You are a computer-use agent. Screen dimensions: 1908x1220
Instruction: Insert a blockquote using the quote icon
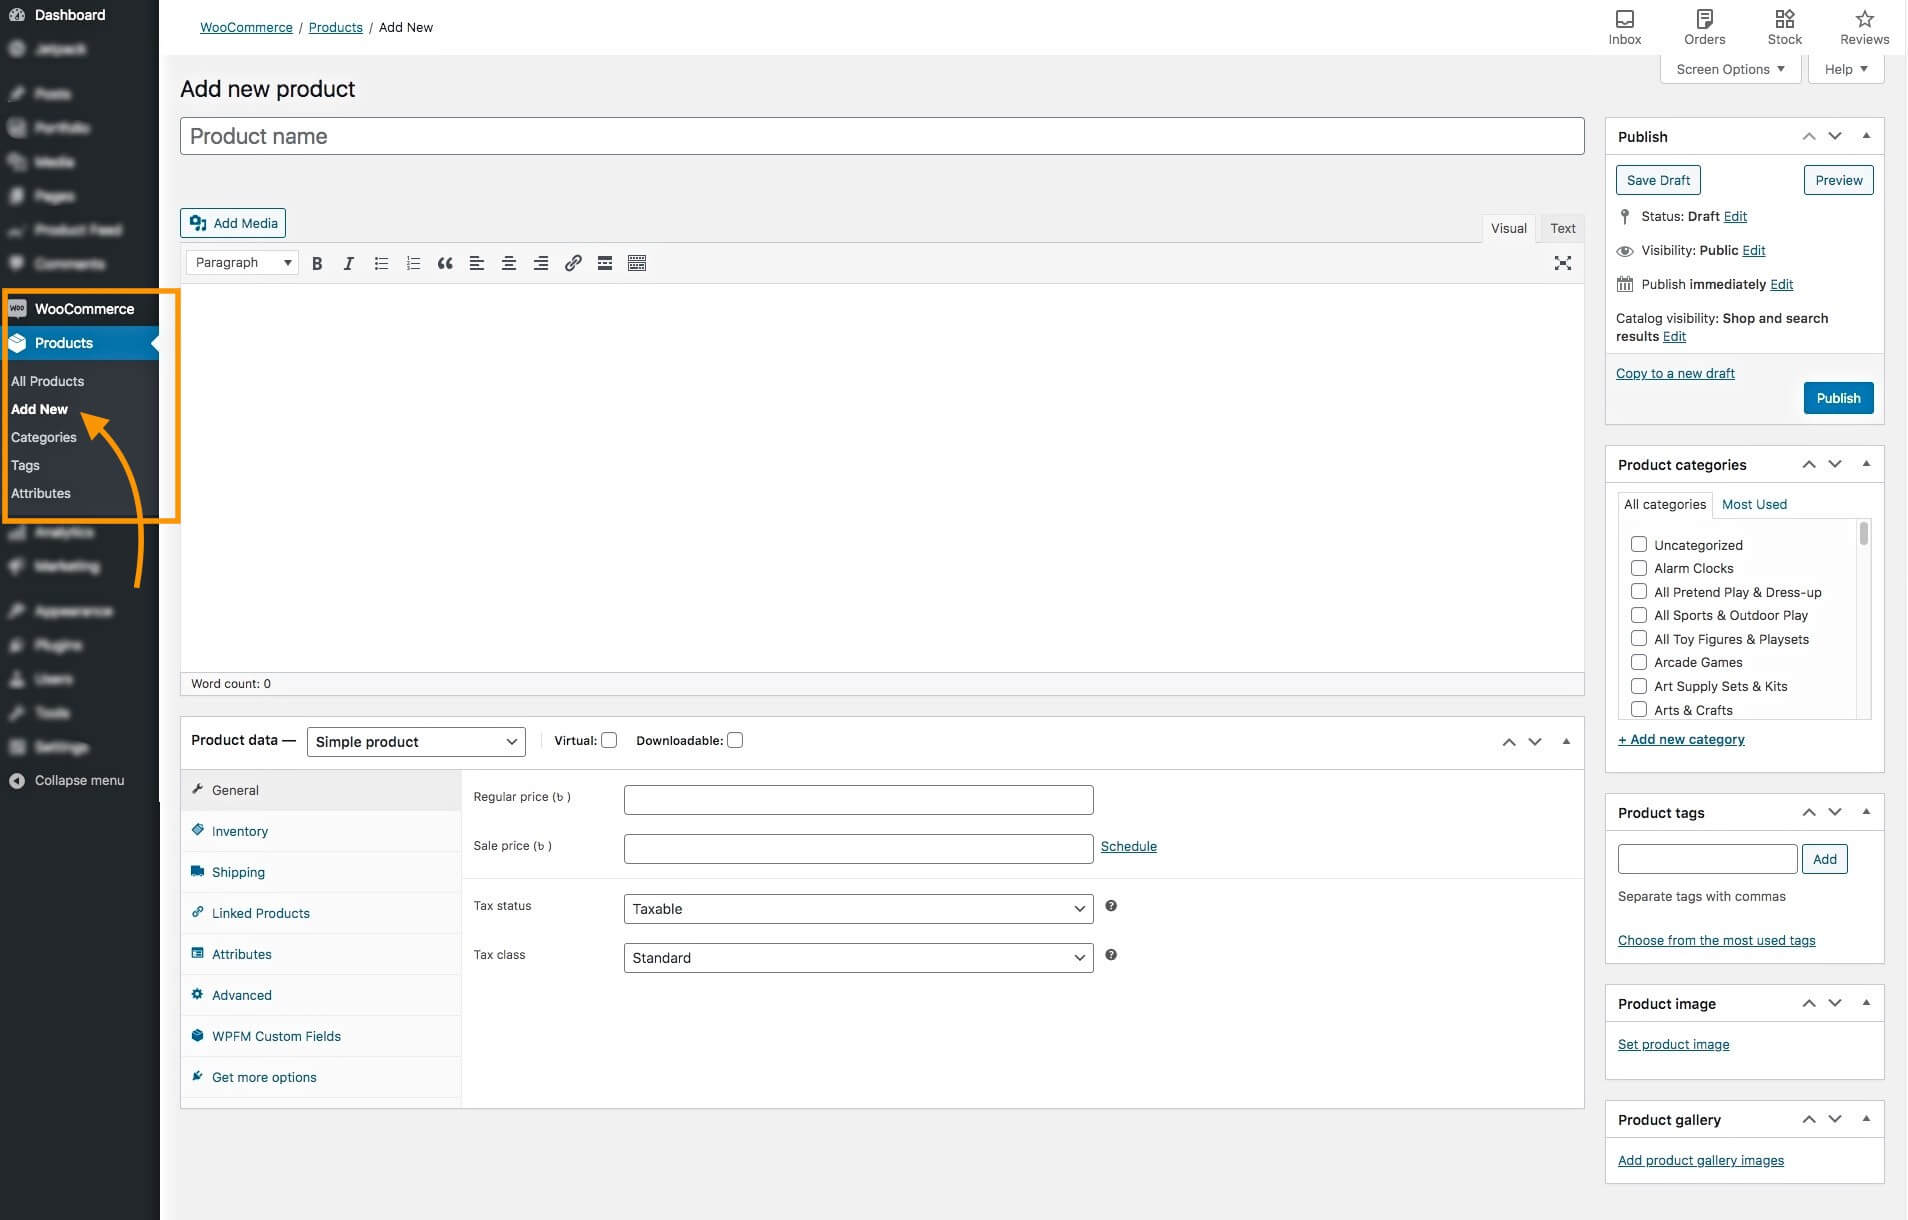[445, 264]
